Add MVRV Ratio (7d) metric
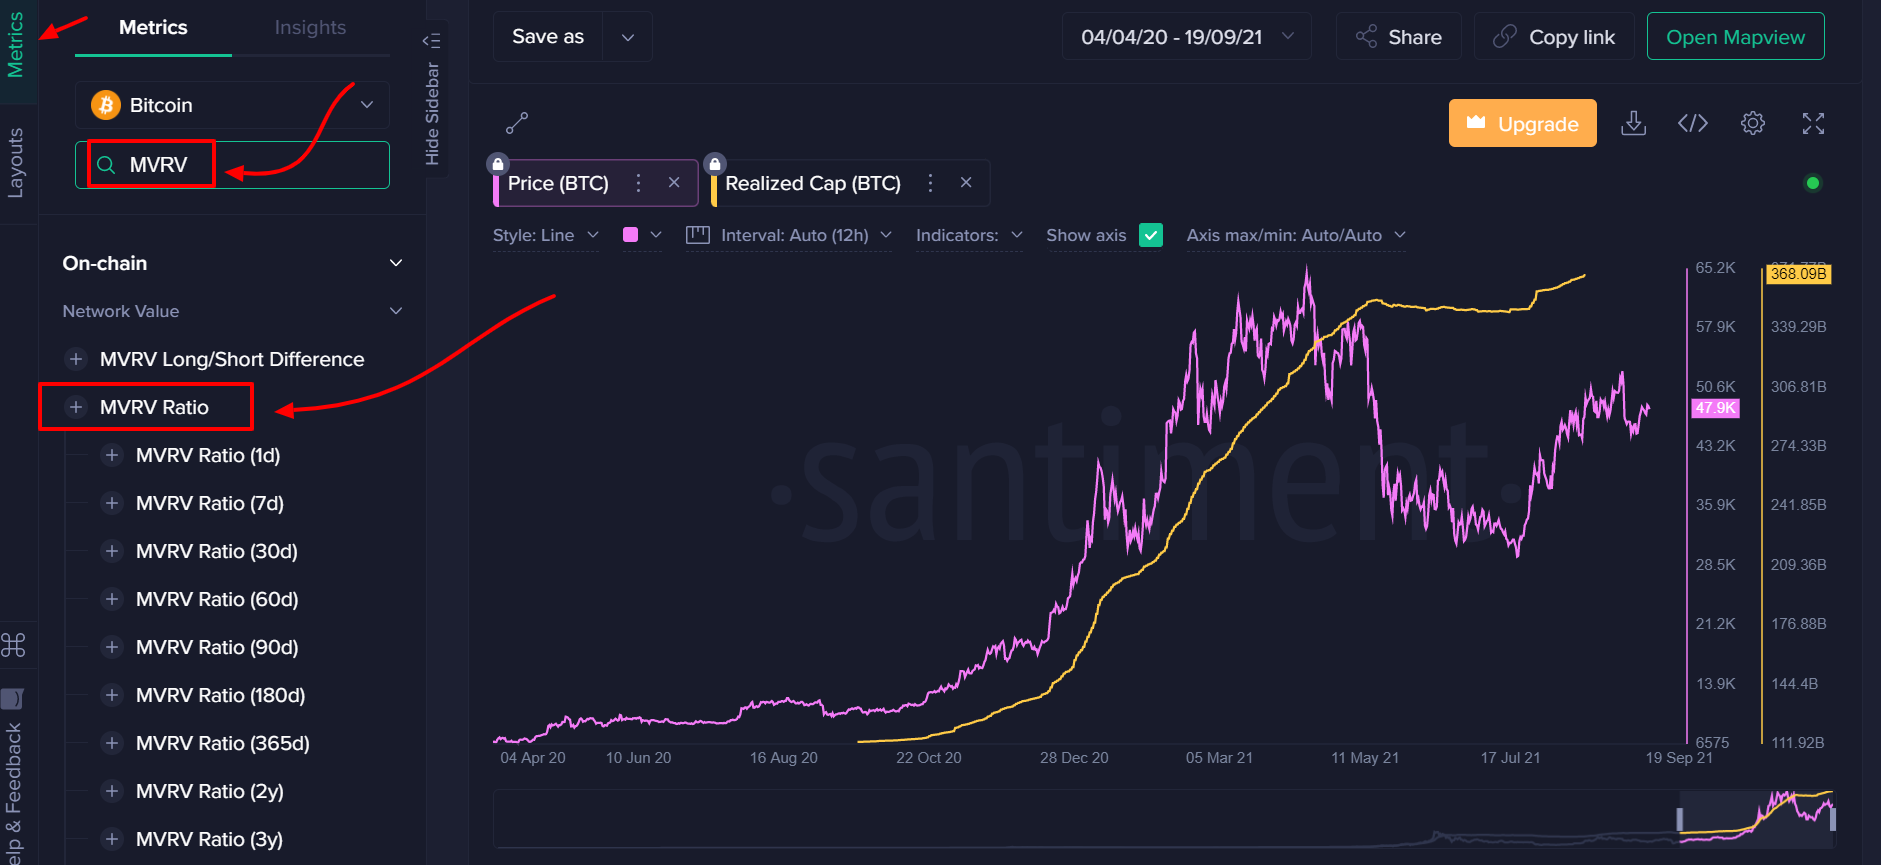Screen dimensions: 1881x865 click(112, 503)
